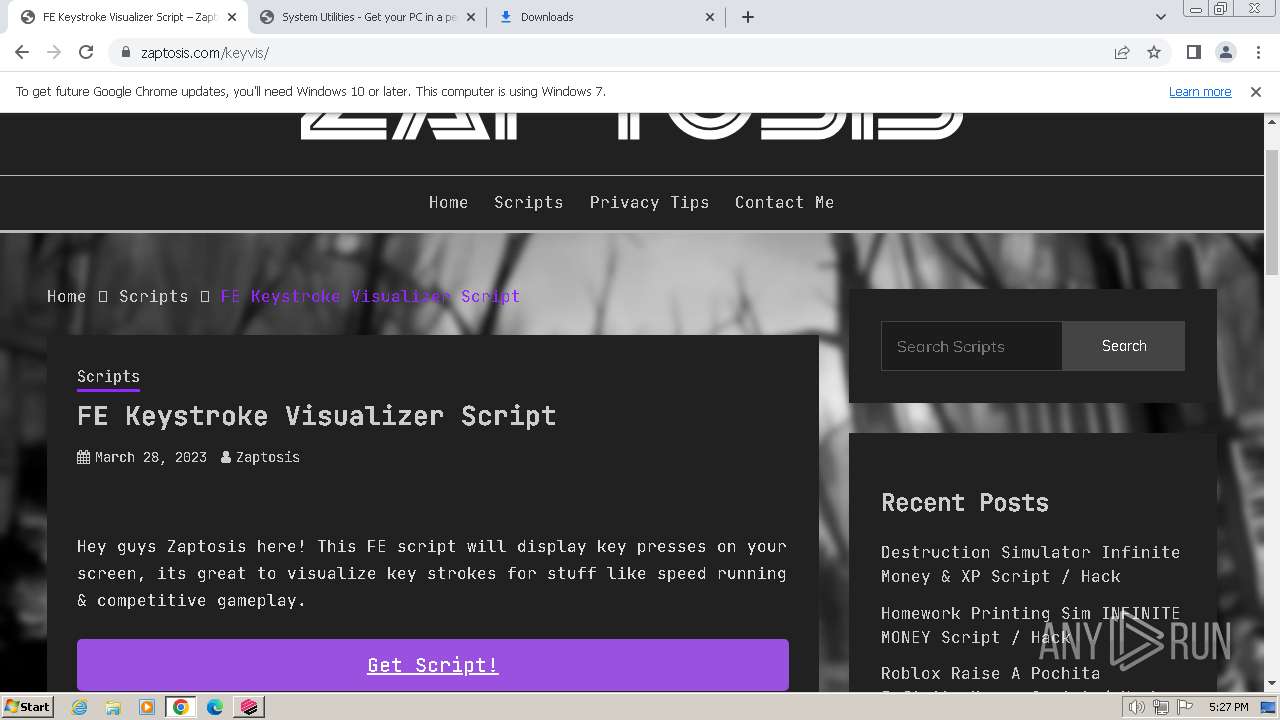Open the March 28, 2023 post date
Image resolution: width=1280 pixels, height=720 pixels.
coord(151,457)
